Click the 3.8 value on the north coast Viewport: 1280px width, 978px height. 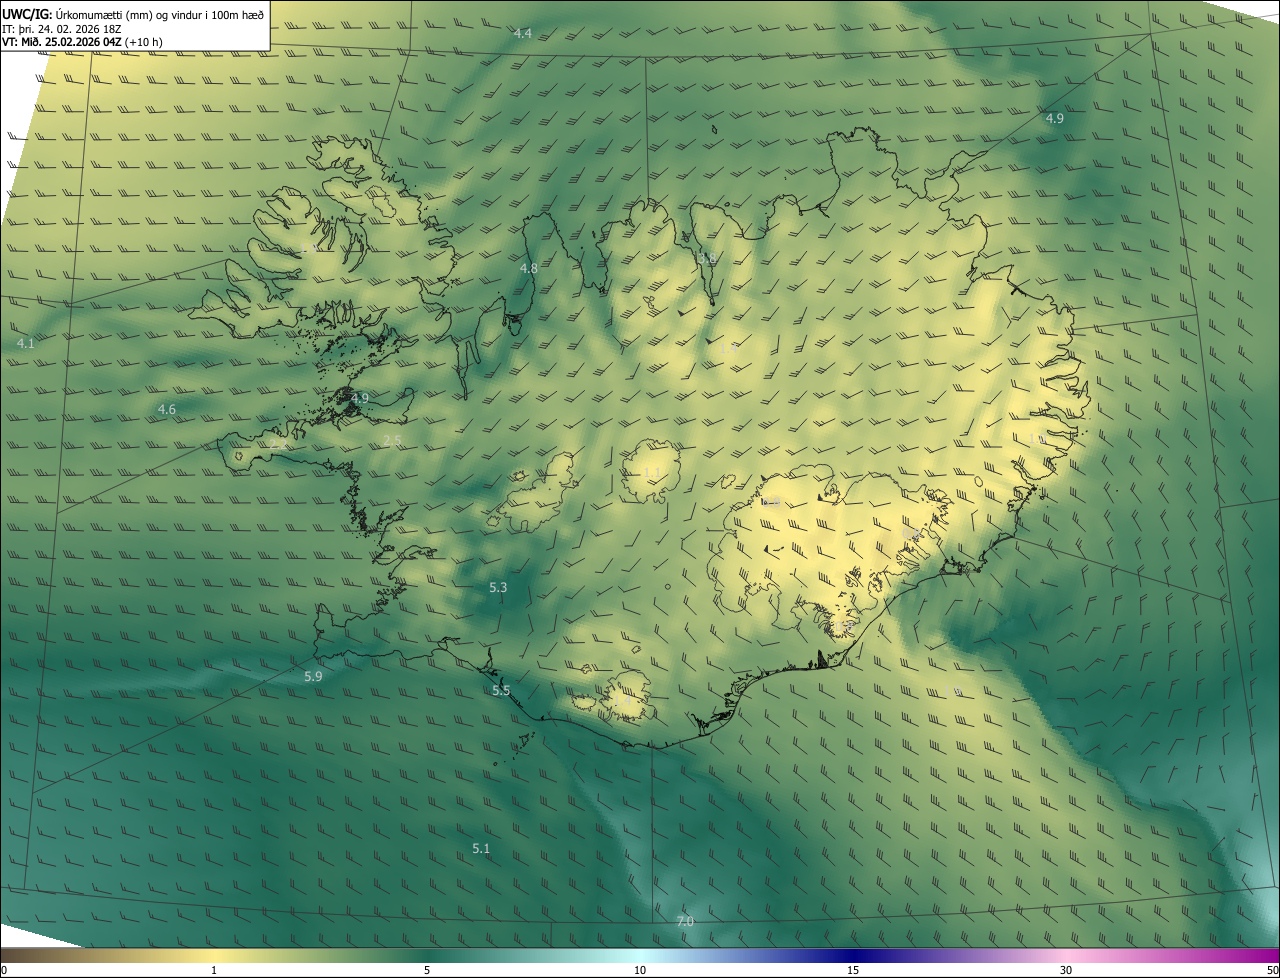707,258
